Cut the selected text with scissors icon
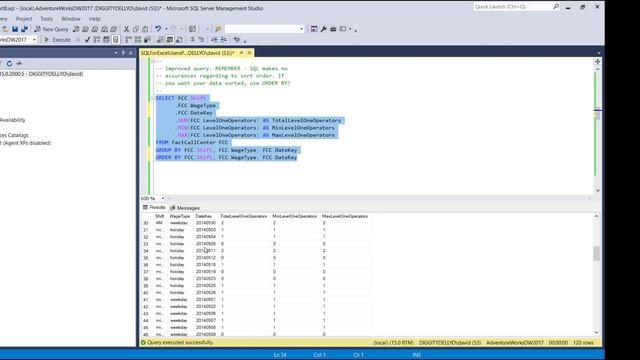The height and width of the screenshot is (360, 640). (x=127, y=29)
